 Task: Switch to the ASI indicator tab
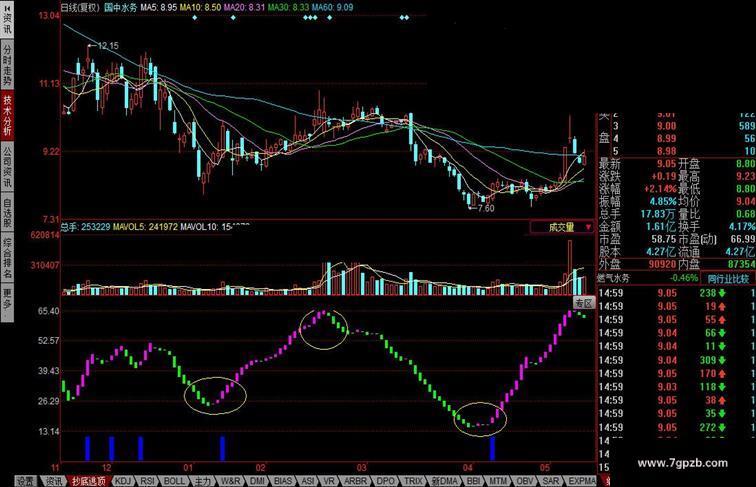pyautogui.click(x=308, y=481)
